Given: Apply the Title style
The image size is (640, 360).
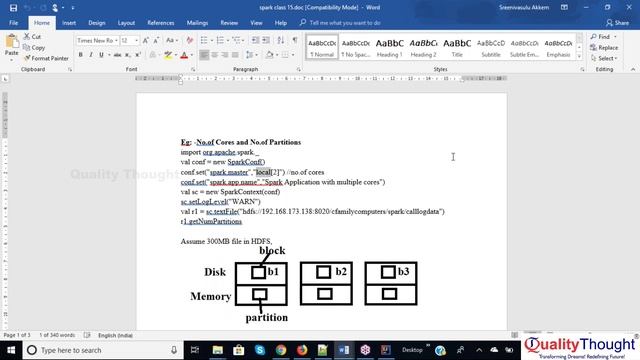Looking at the screenshot, I should click(457, 47).
